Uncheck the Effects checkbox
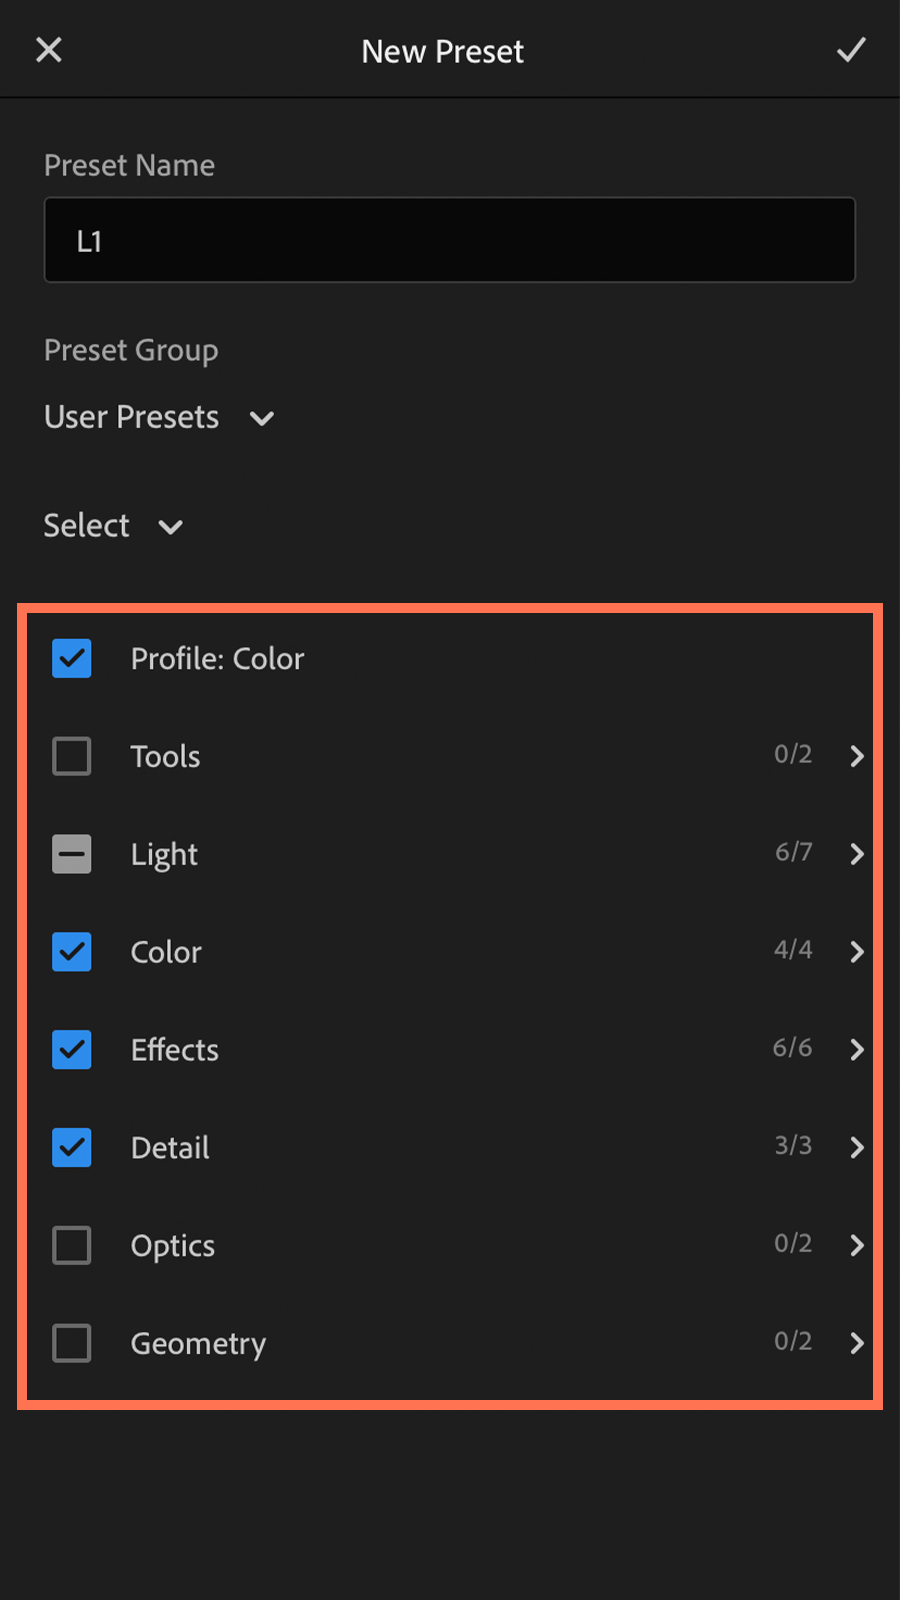The width and height of the screenshot is (900, 1600). pos(72,1049)
